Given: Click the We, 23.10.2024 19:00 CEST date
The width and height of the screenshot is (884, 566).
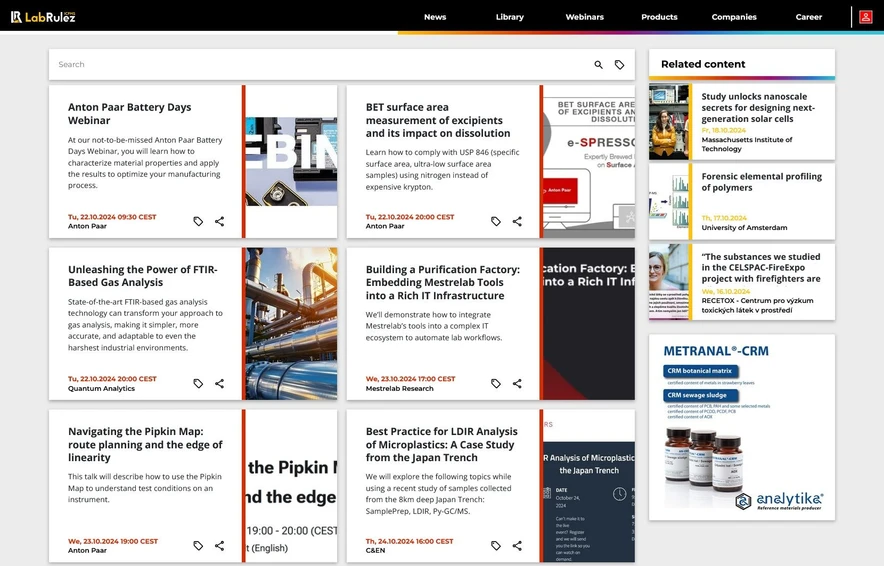Looking at the screenshot, I should point(113,541).
